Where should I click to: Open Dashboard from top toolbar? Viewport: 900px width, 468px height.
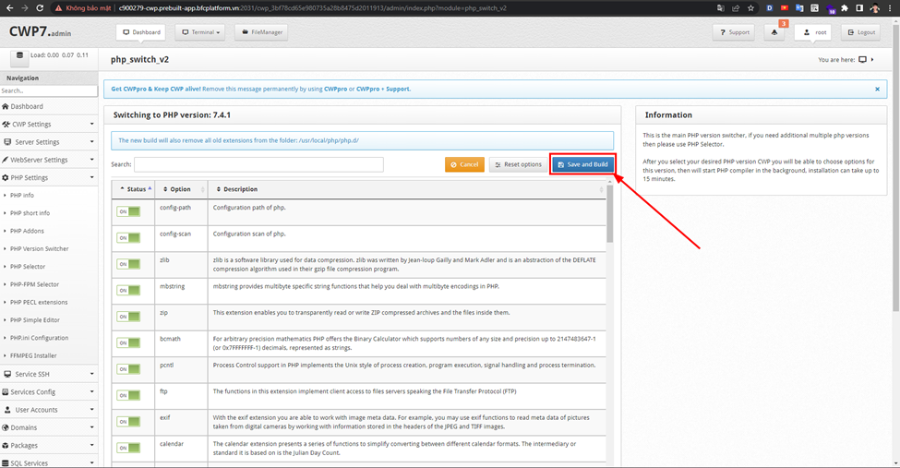tap(141, 32)
